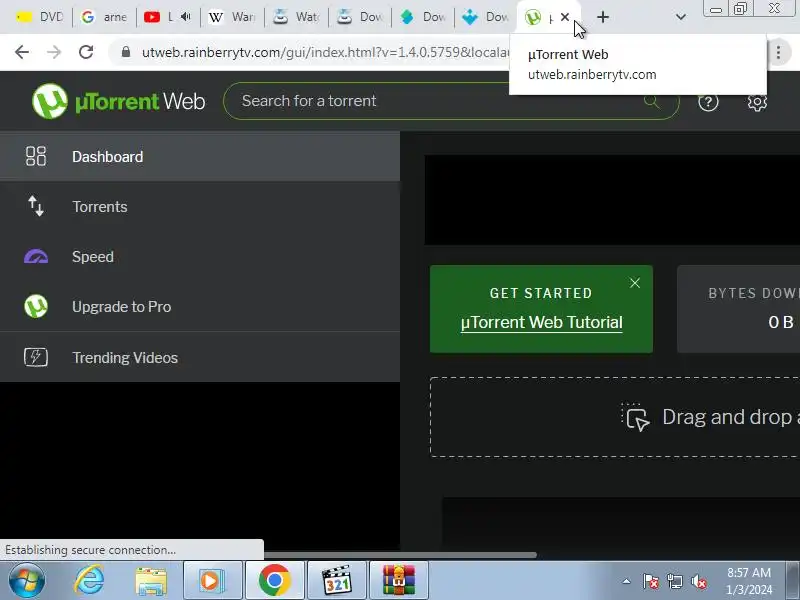View site security lock info
This screenshot has height=600, width=800.
click(x=126, y=52)
